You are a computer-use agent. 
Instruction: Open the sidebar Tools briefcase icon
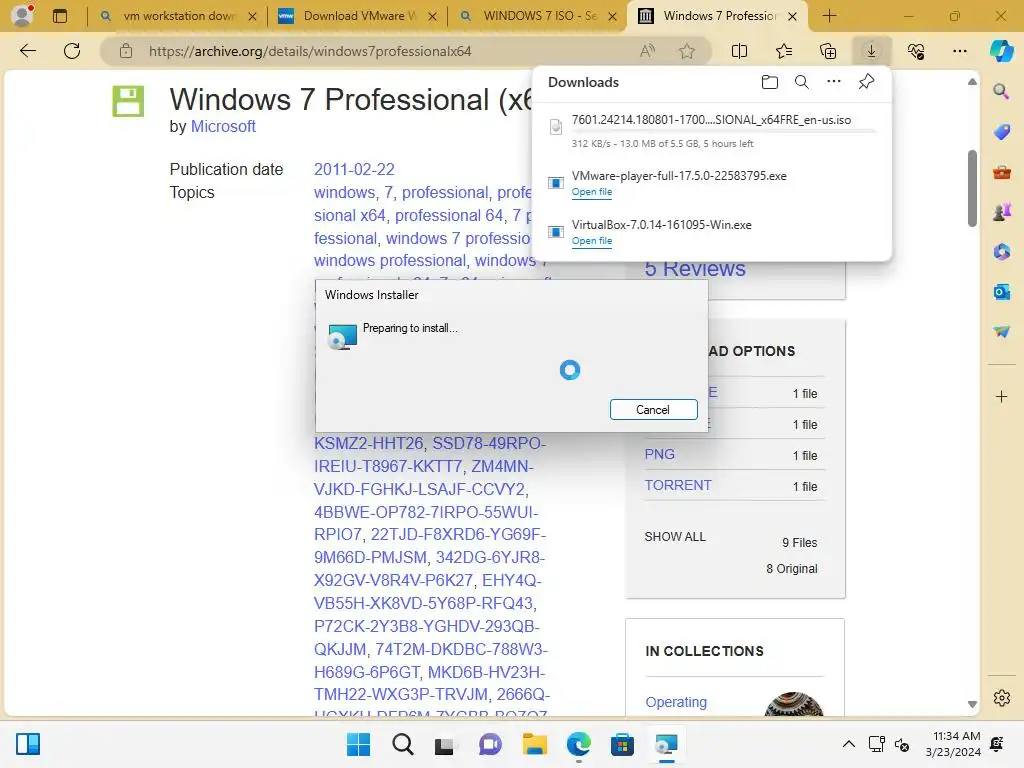[x=1001, y=172]
